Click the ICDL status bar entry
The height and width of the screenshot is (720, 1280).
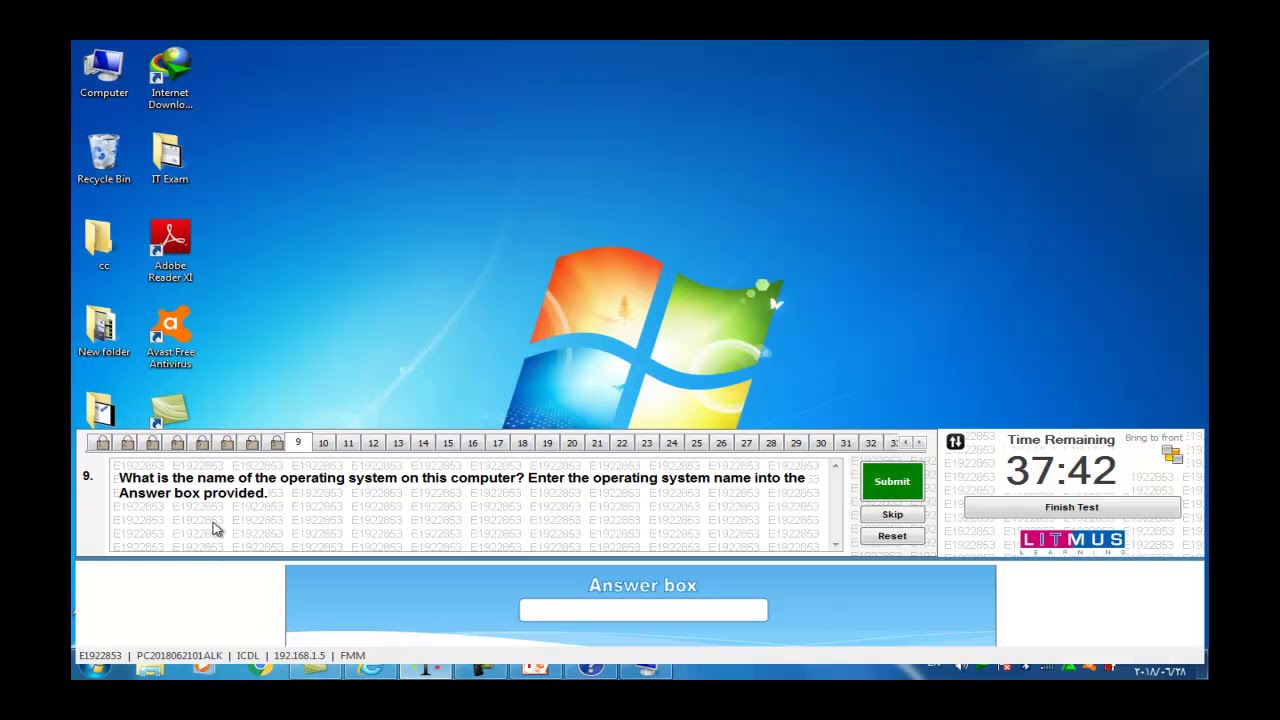tap(248, 656)
